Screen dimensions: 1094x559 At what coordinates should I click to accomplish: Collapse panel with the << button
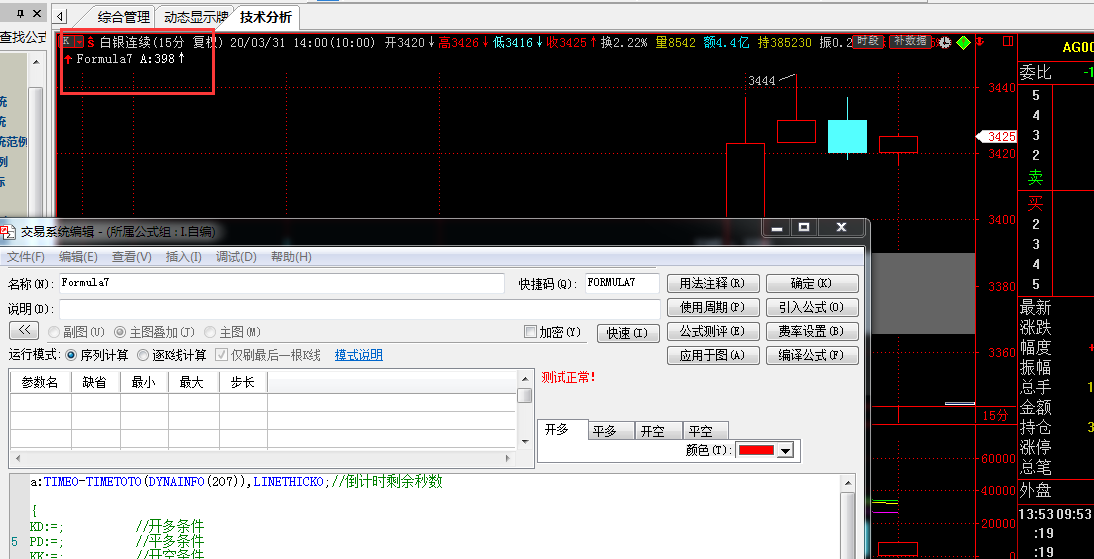[x=23, y=331]
